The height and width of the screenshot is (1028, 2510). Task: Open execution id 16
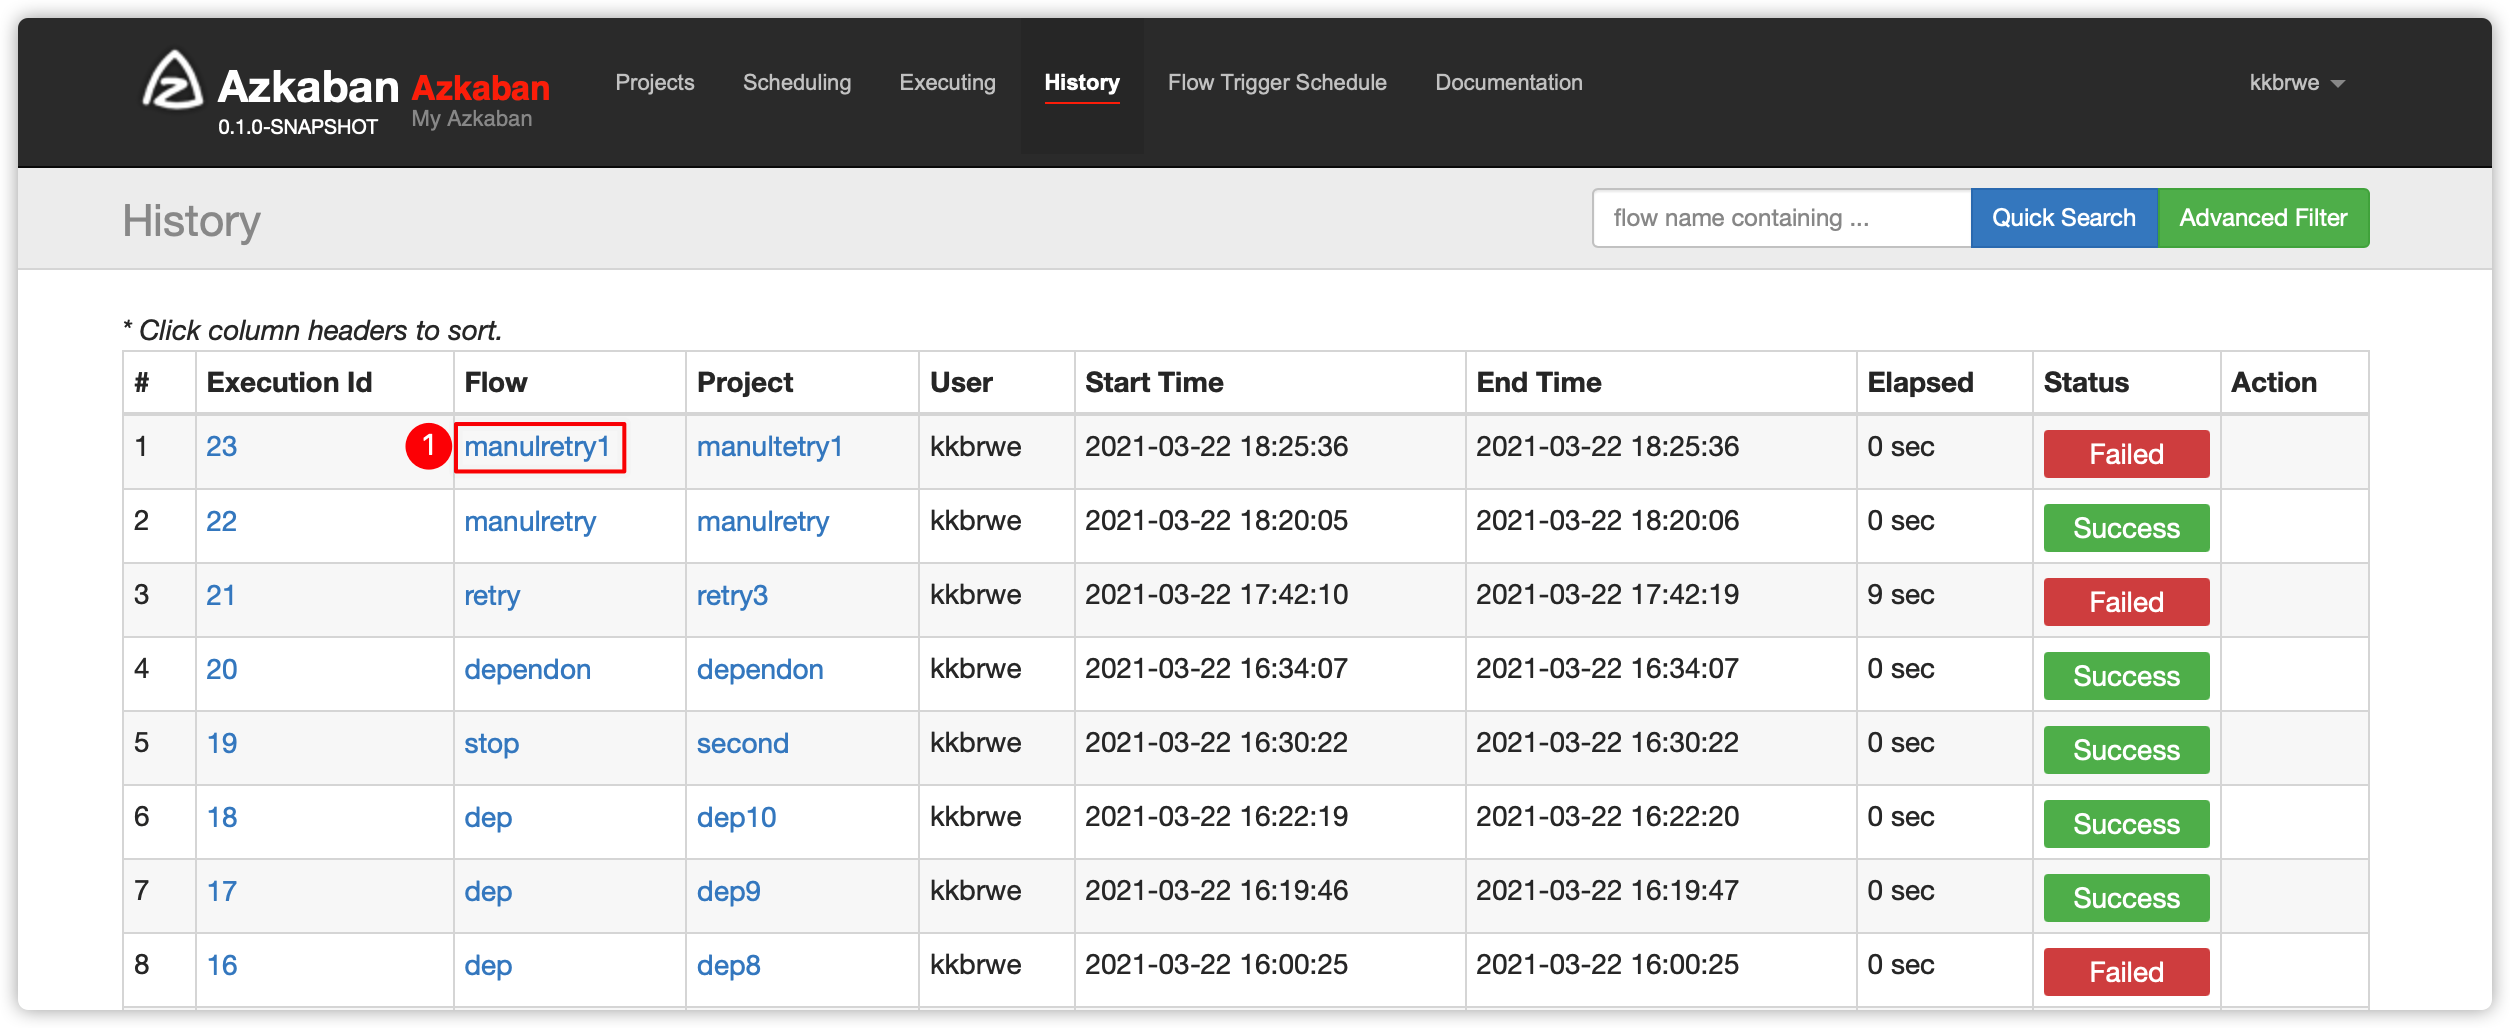point(222,965)
